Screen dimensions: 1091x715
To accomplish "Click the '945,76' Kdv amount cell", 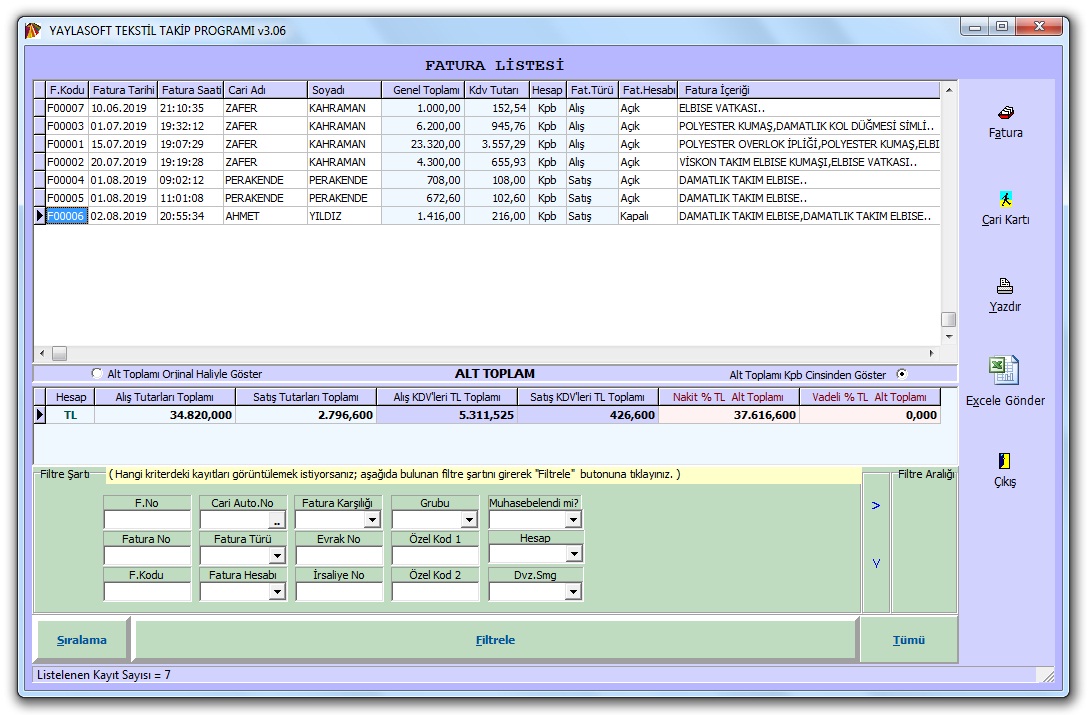I will 497,126.
